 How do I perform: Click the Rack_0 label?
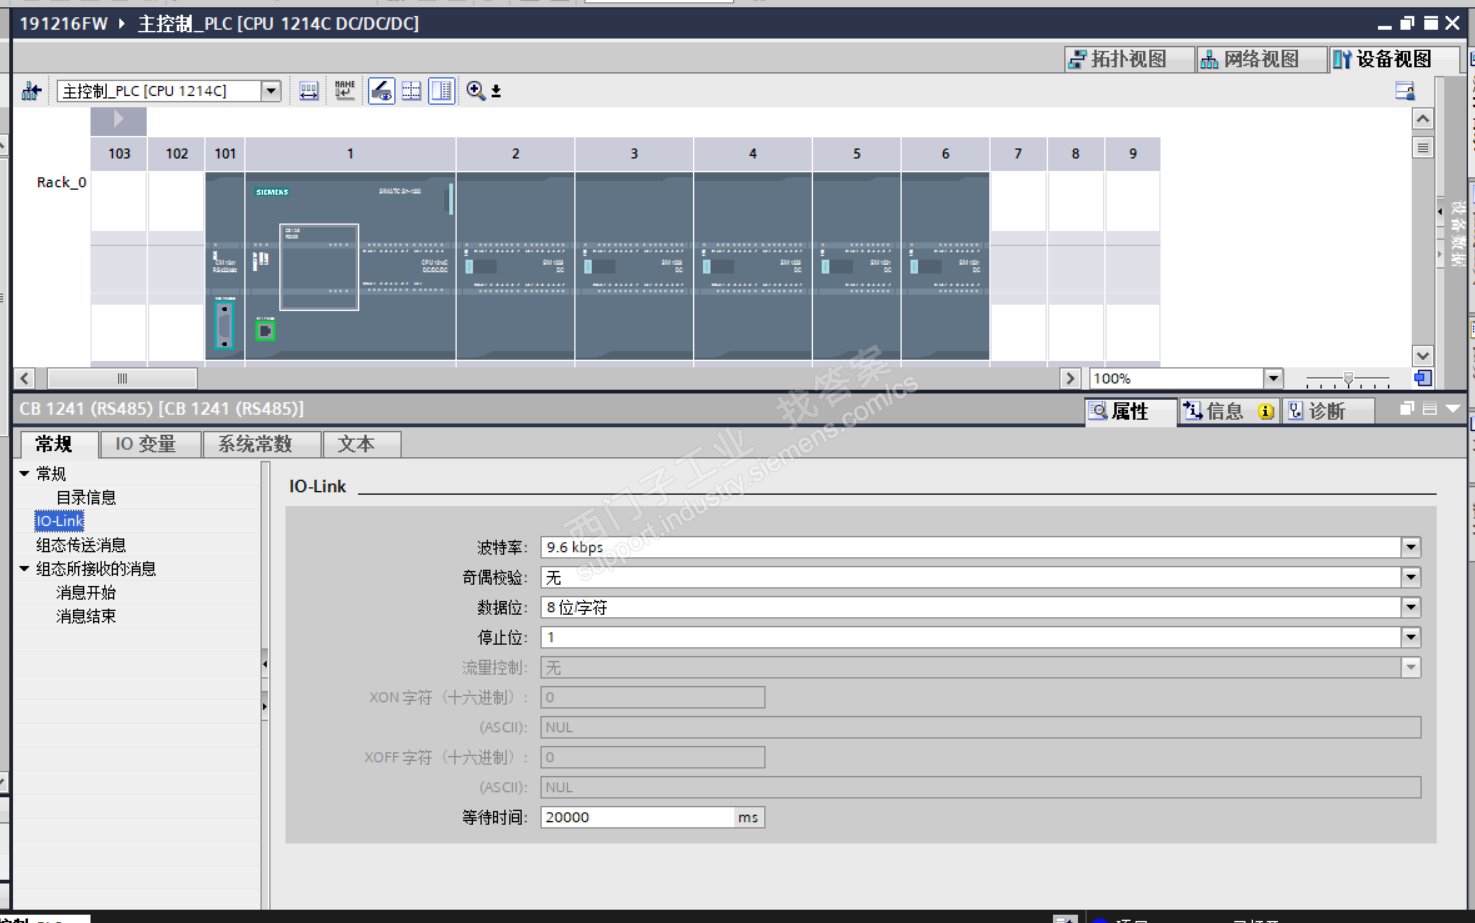(61, 182)
